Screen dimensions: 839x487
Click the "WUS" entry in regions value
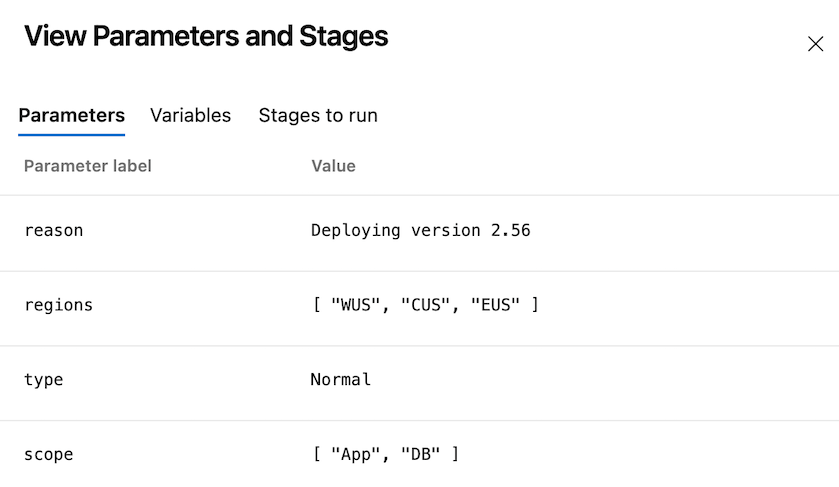point(356,305)
